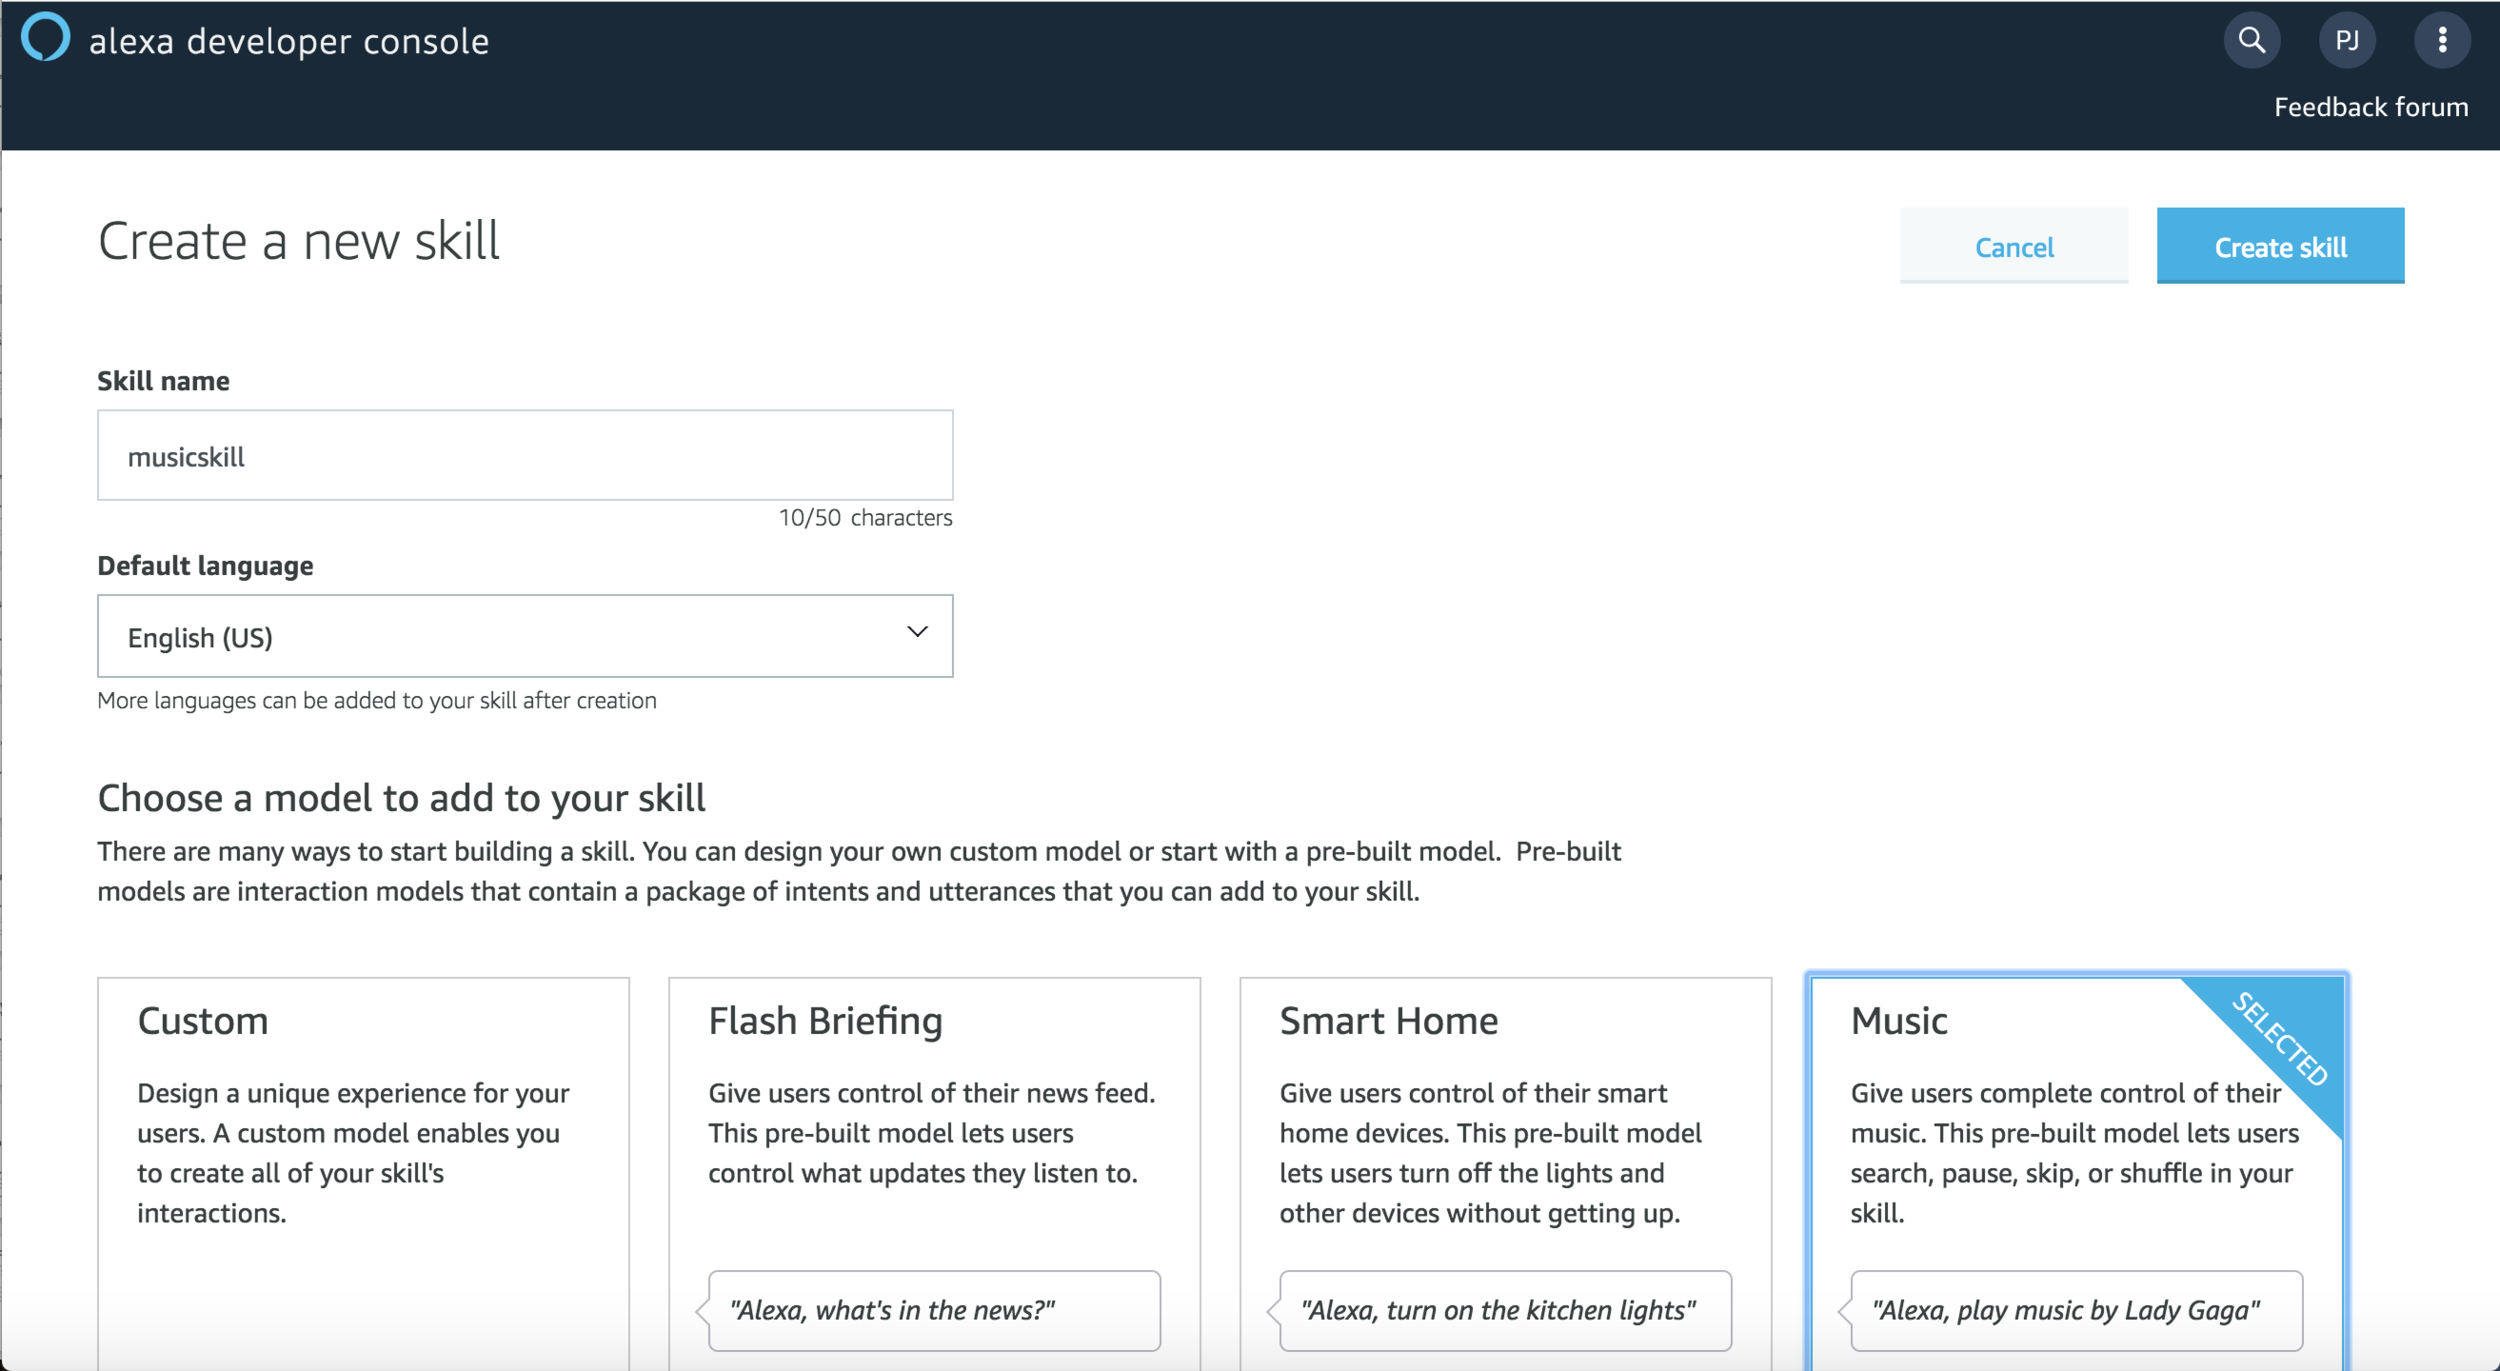
Task: Click the alexa developer console title
Action: coord(289,41)
